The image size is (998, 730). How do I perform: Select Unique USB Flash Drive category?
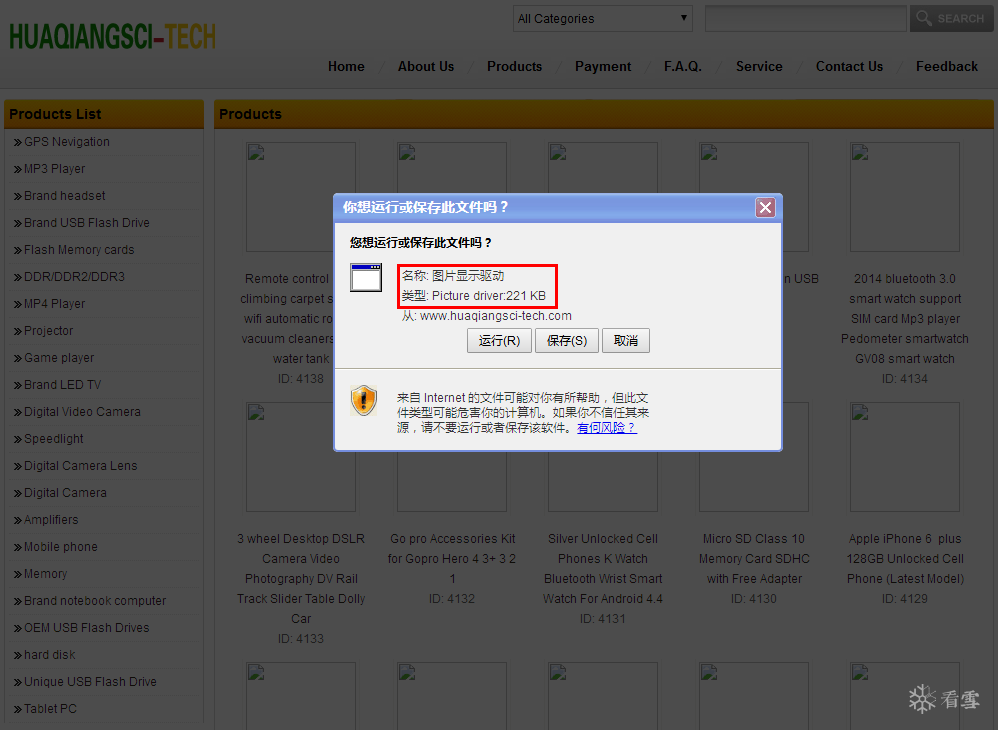pyautogui.click(x=90, y=682)
